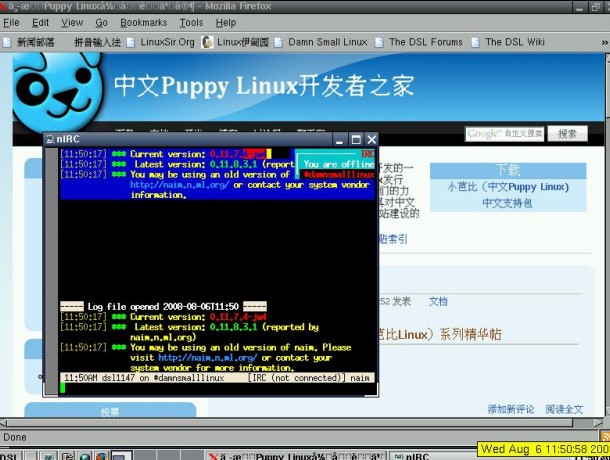
Task: Click the RSS feed icon in status bar
Action: tap(605, 437)
